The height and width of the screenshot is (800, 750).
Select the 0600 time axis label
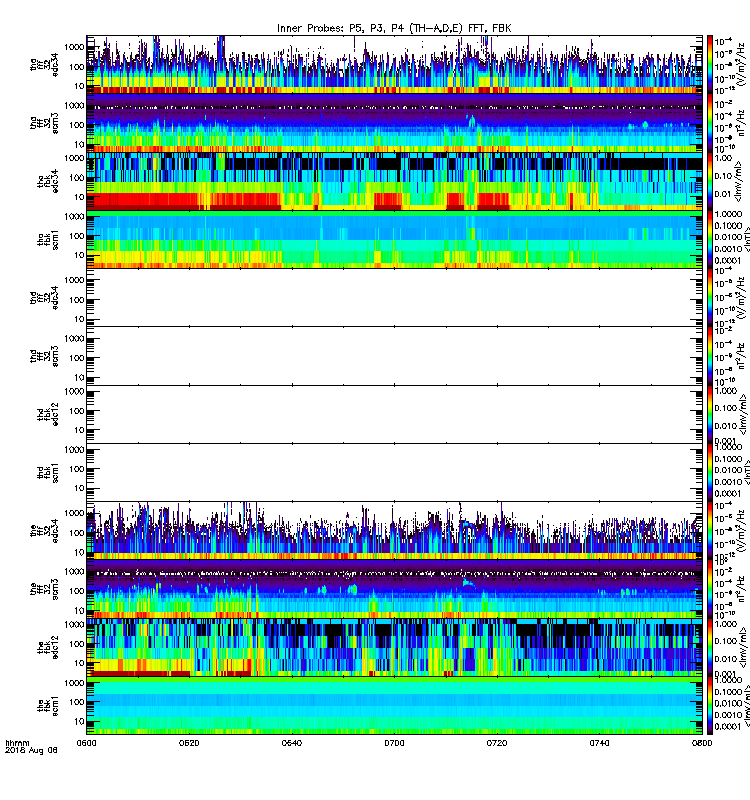(x=86, y=743)
